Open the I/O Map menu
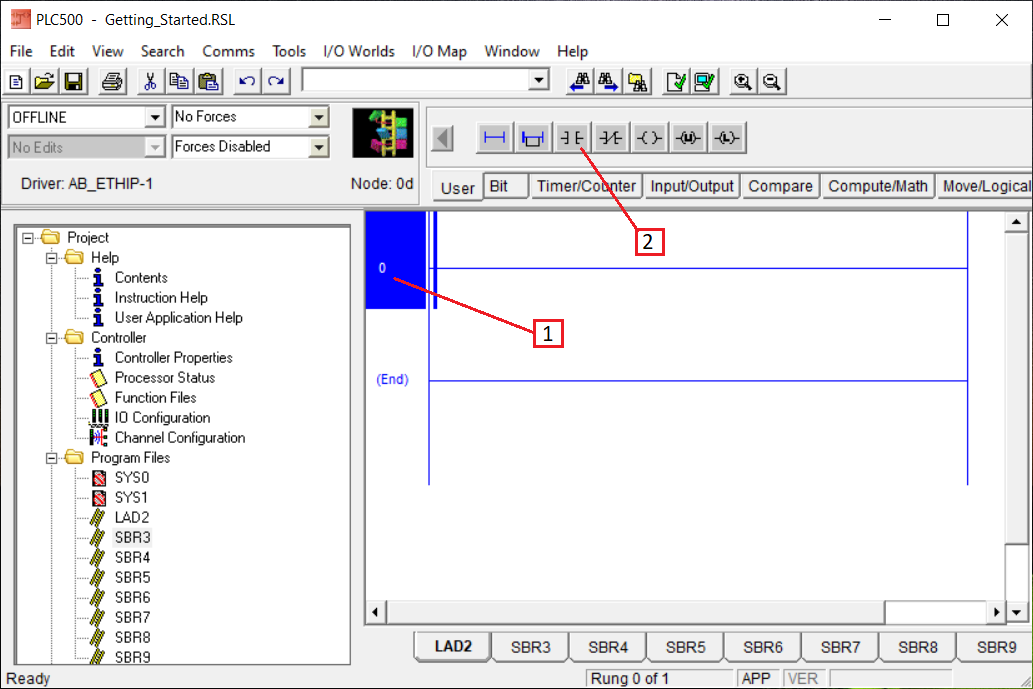The width and height of the screenshot is (1033, 689). pyautogui.click(x=439, y=51)
